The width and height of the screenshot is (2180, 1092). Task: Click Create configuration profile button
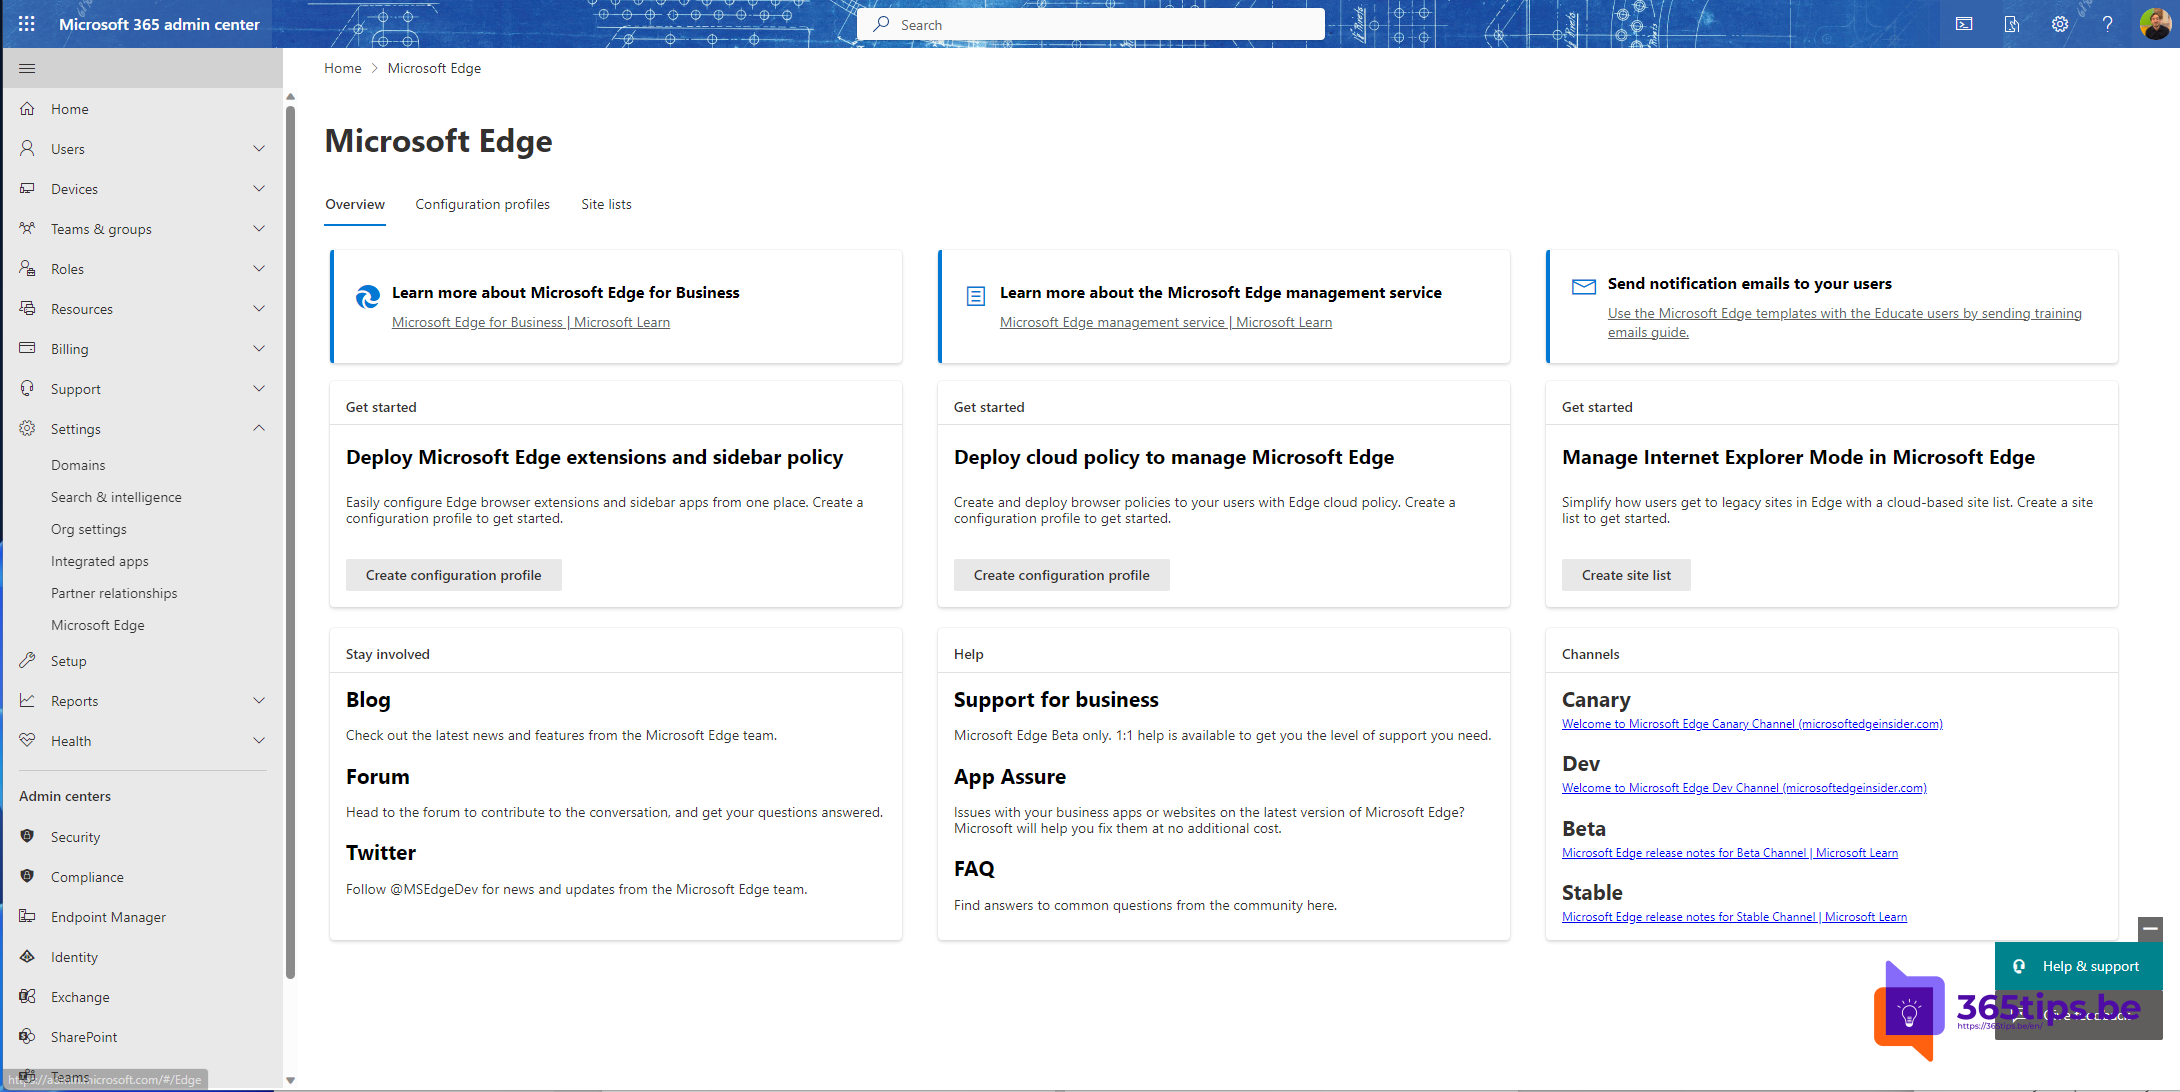pos(454,572)
